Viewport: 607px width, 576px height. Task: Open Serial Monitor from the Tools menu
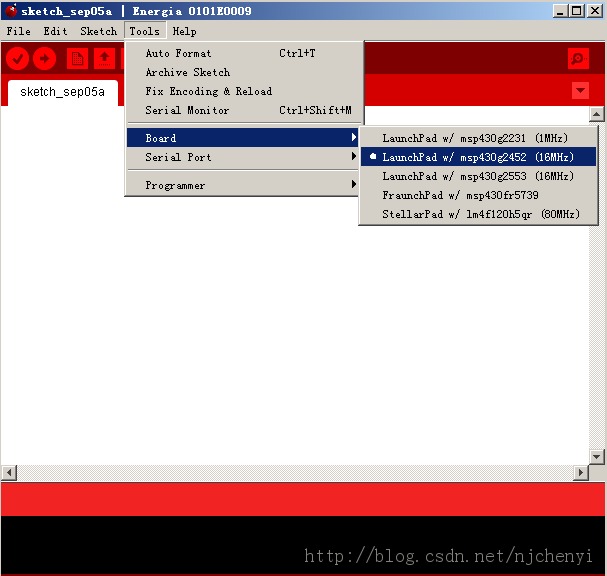pyautogui.click(x=244, y=110)
